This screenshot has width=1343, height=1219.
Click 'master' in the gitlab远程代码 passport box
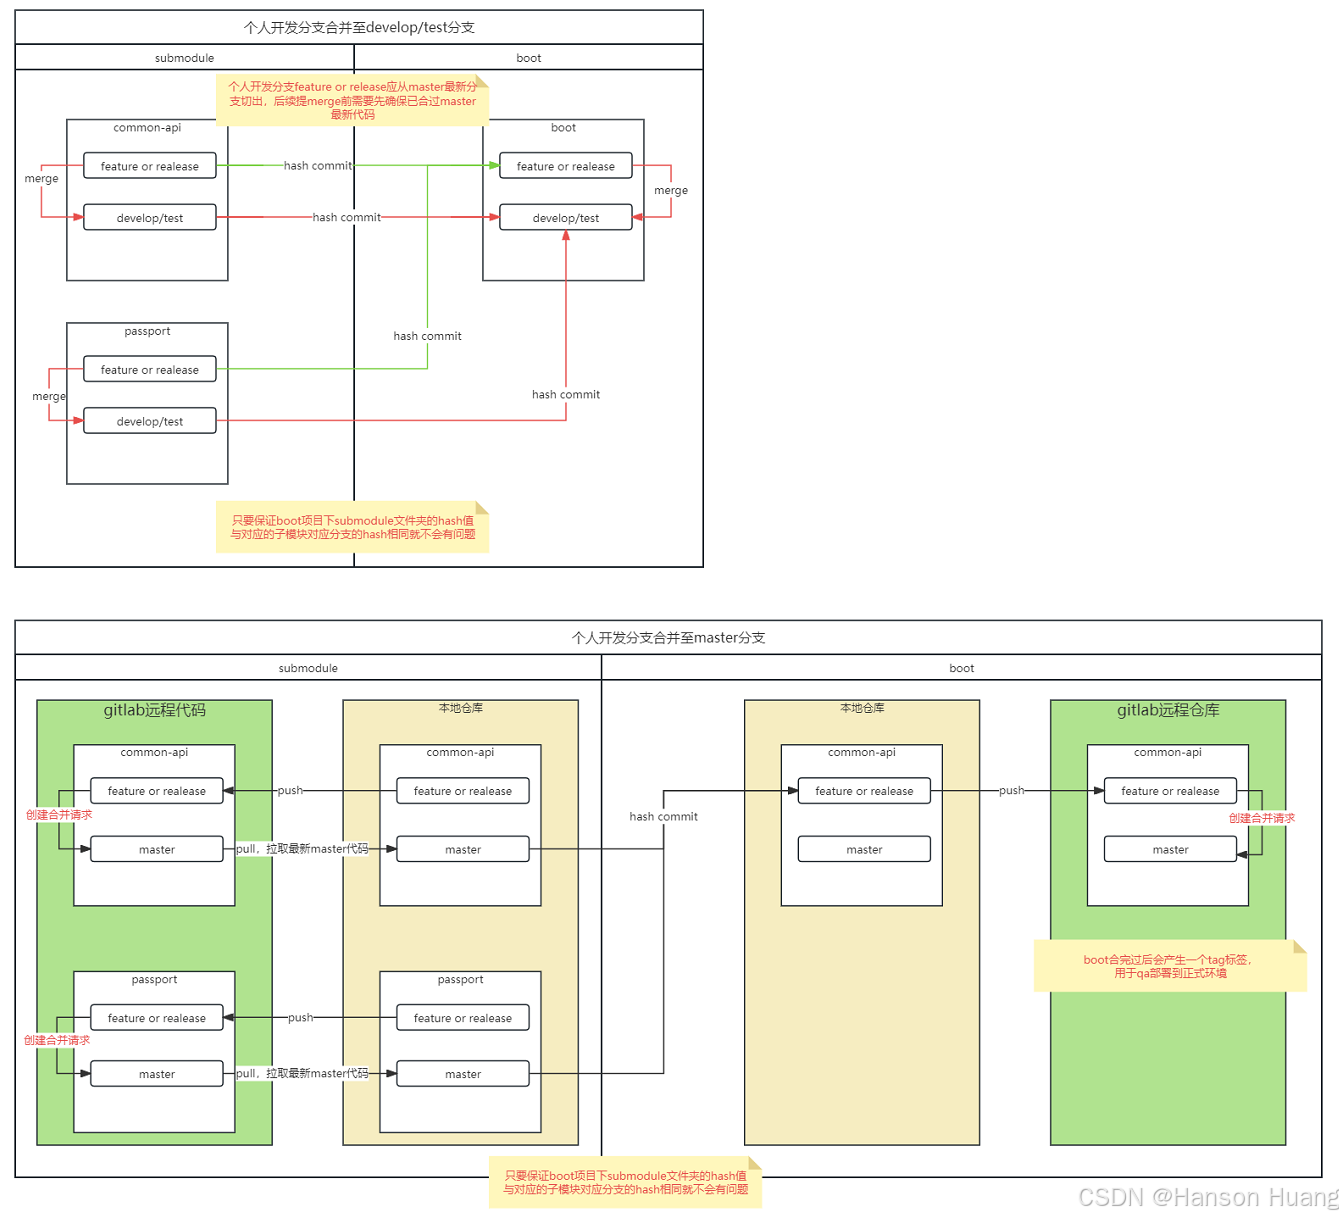point(157,1074)
